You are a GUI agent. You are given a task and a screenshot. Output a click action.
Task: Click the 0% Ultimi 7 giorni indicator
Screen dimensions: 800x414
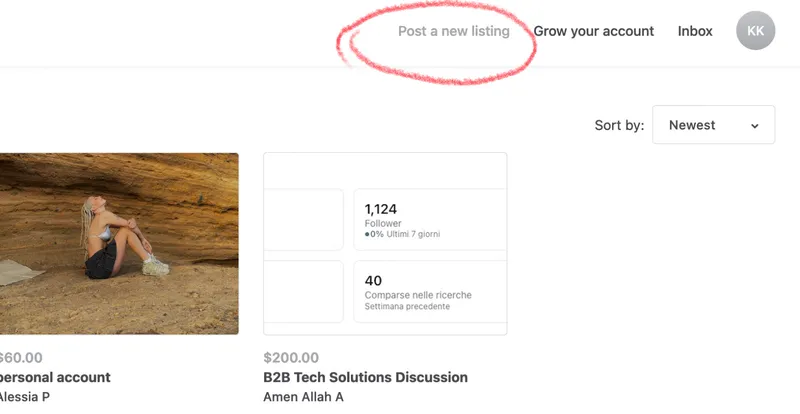pyautogui.click(x=402, y=234)
